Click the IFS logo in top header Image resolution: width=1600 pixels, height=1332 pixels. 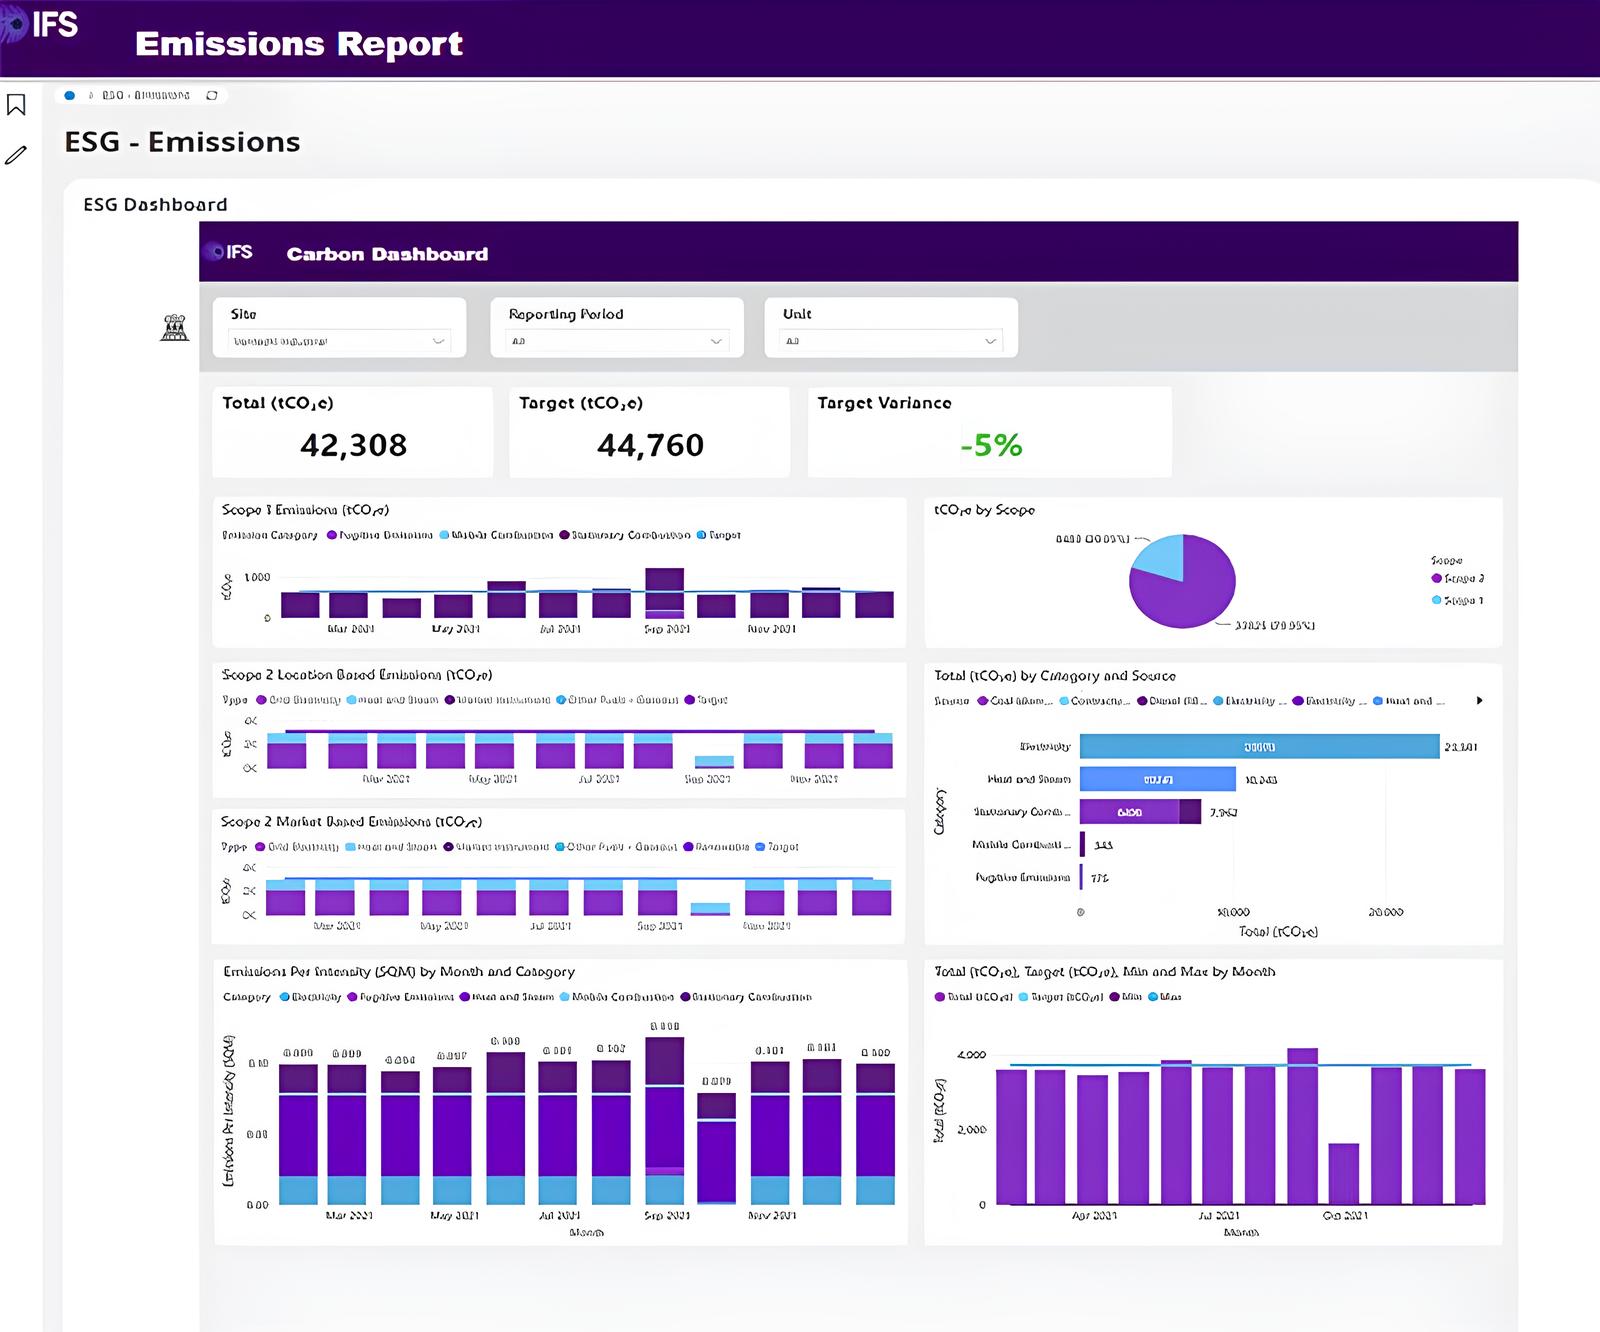point(42,24)
